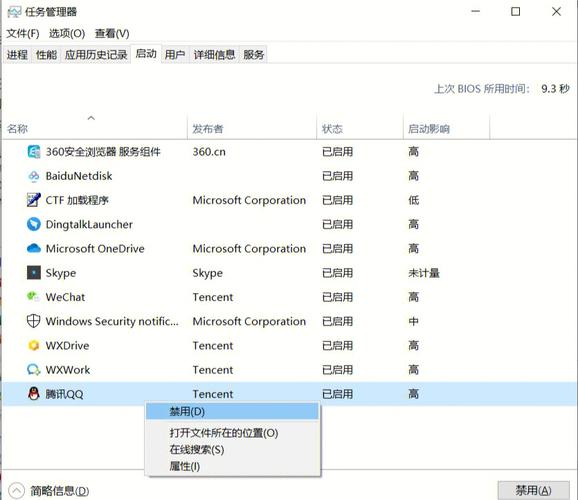This screenshot has height=500, width=578.
Task: Switch to the 详细信息 tab
Action: (215, 55)
